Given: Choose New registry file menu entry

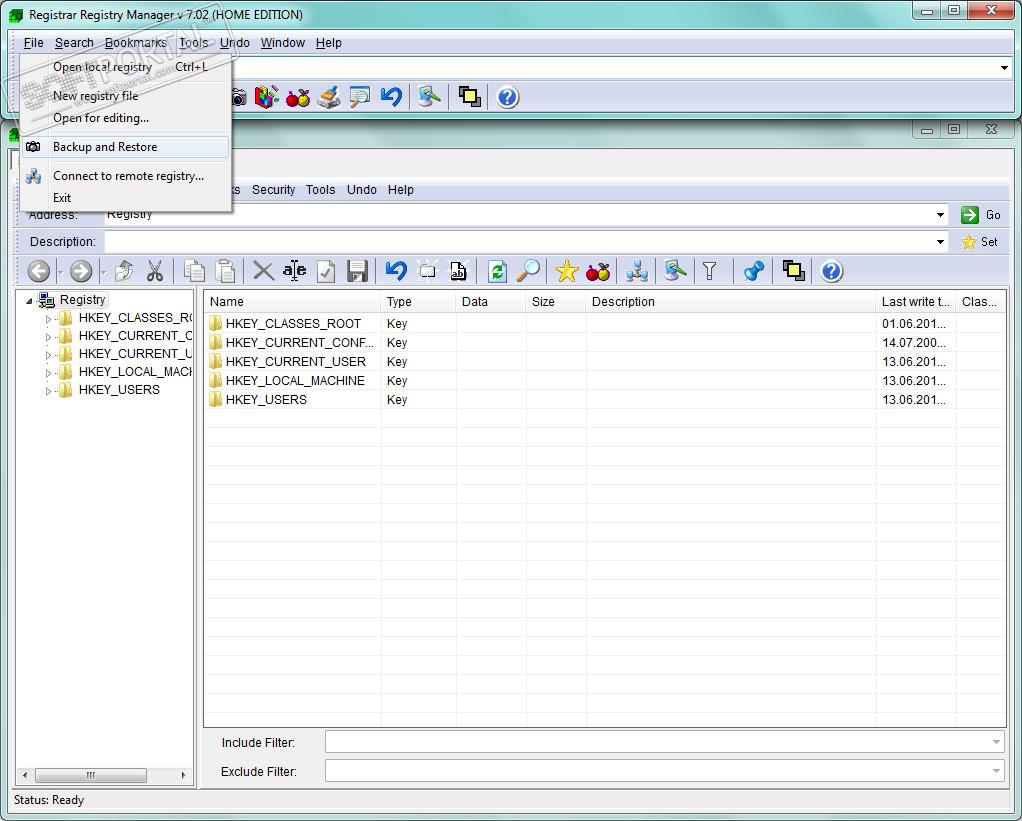Looking at the screenshot, I should pyautogui.click(x=125, y=96).
